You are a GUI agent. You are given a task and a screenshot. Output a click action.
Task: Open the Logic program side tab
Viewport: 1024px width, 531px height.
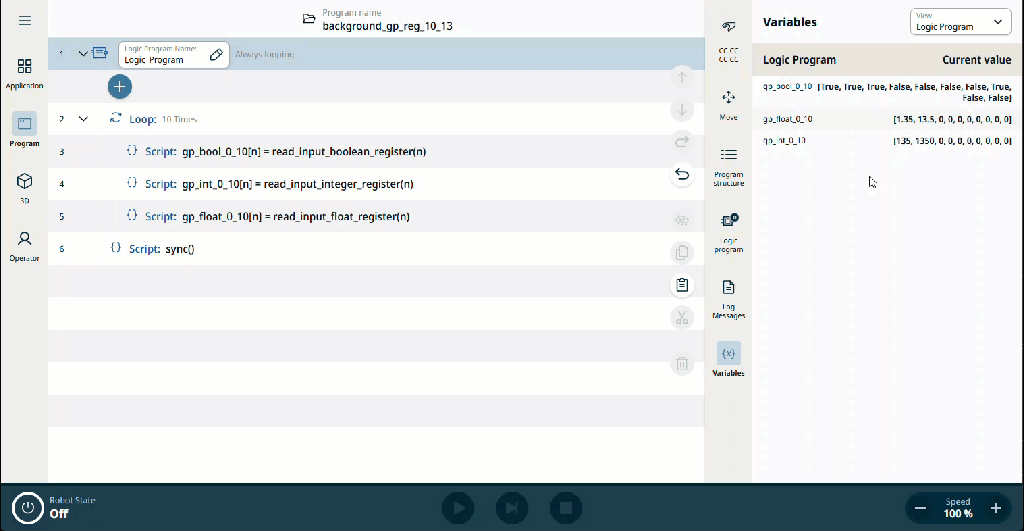[x=728, y=232]
